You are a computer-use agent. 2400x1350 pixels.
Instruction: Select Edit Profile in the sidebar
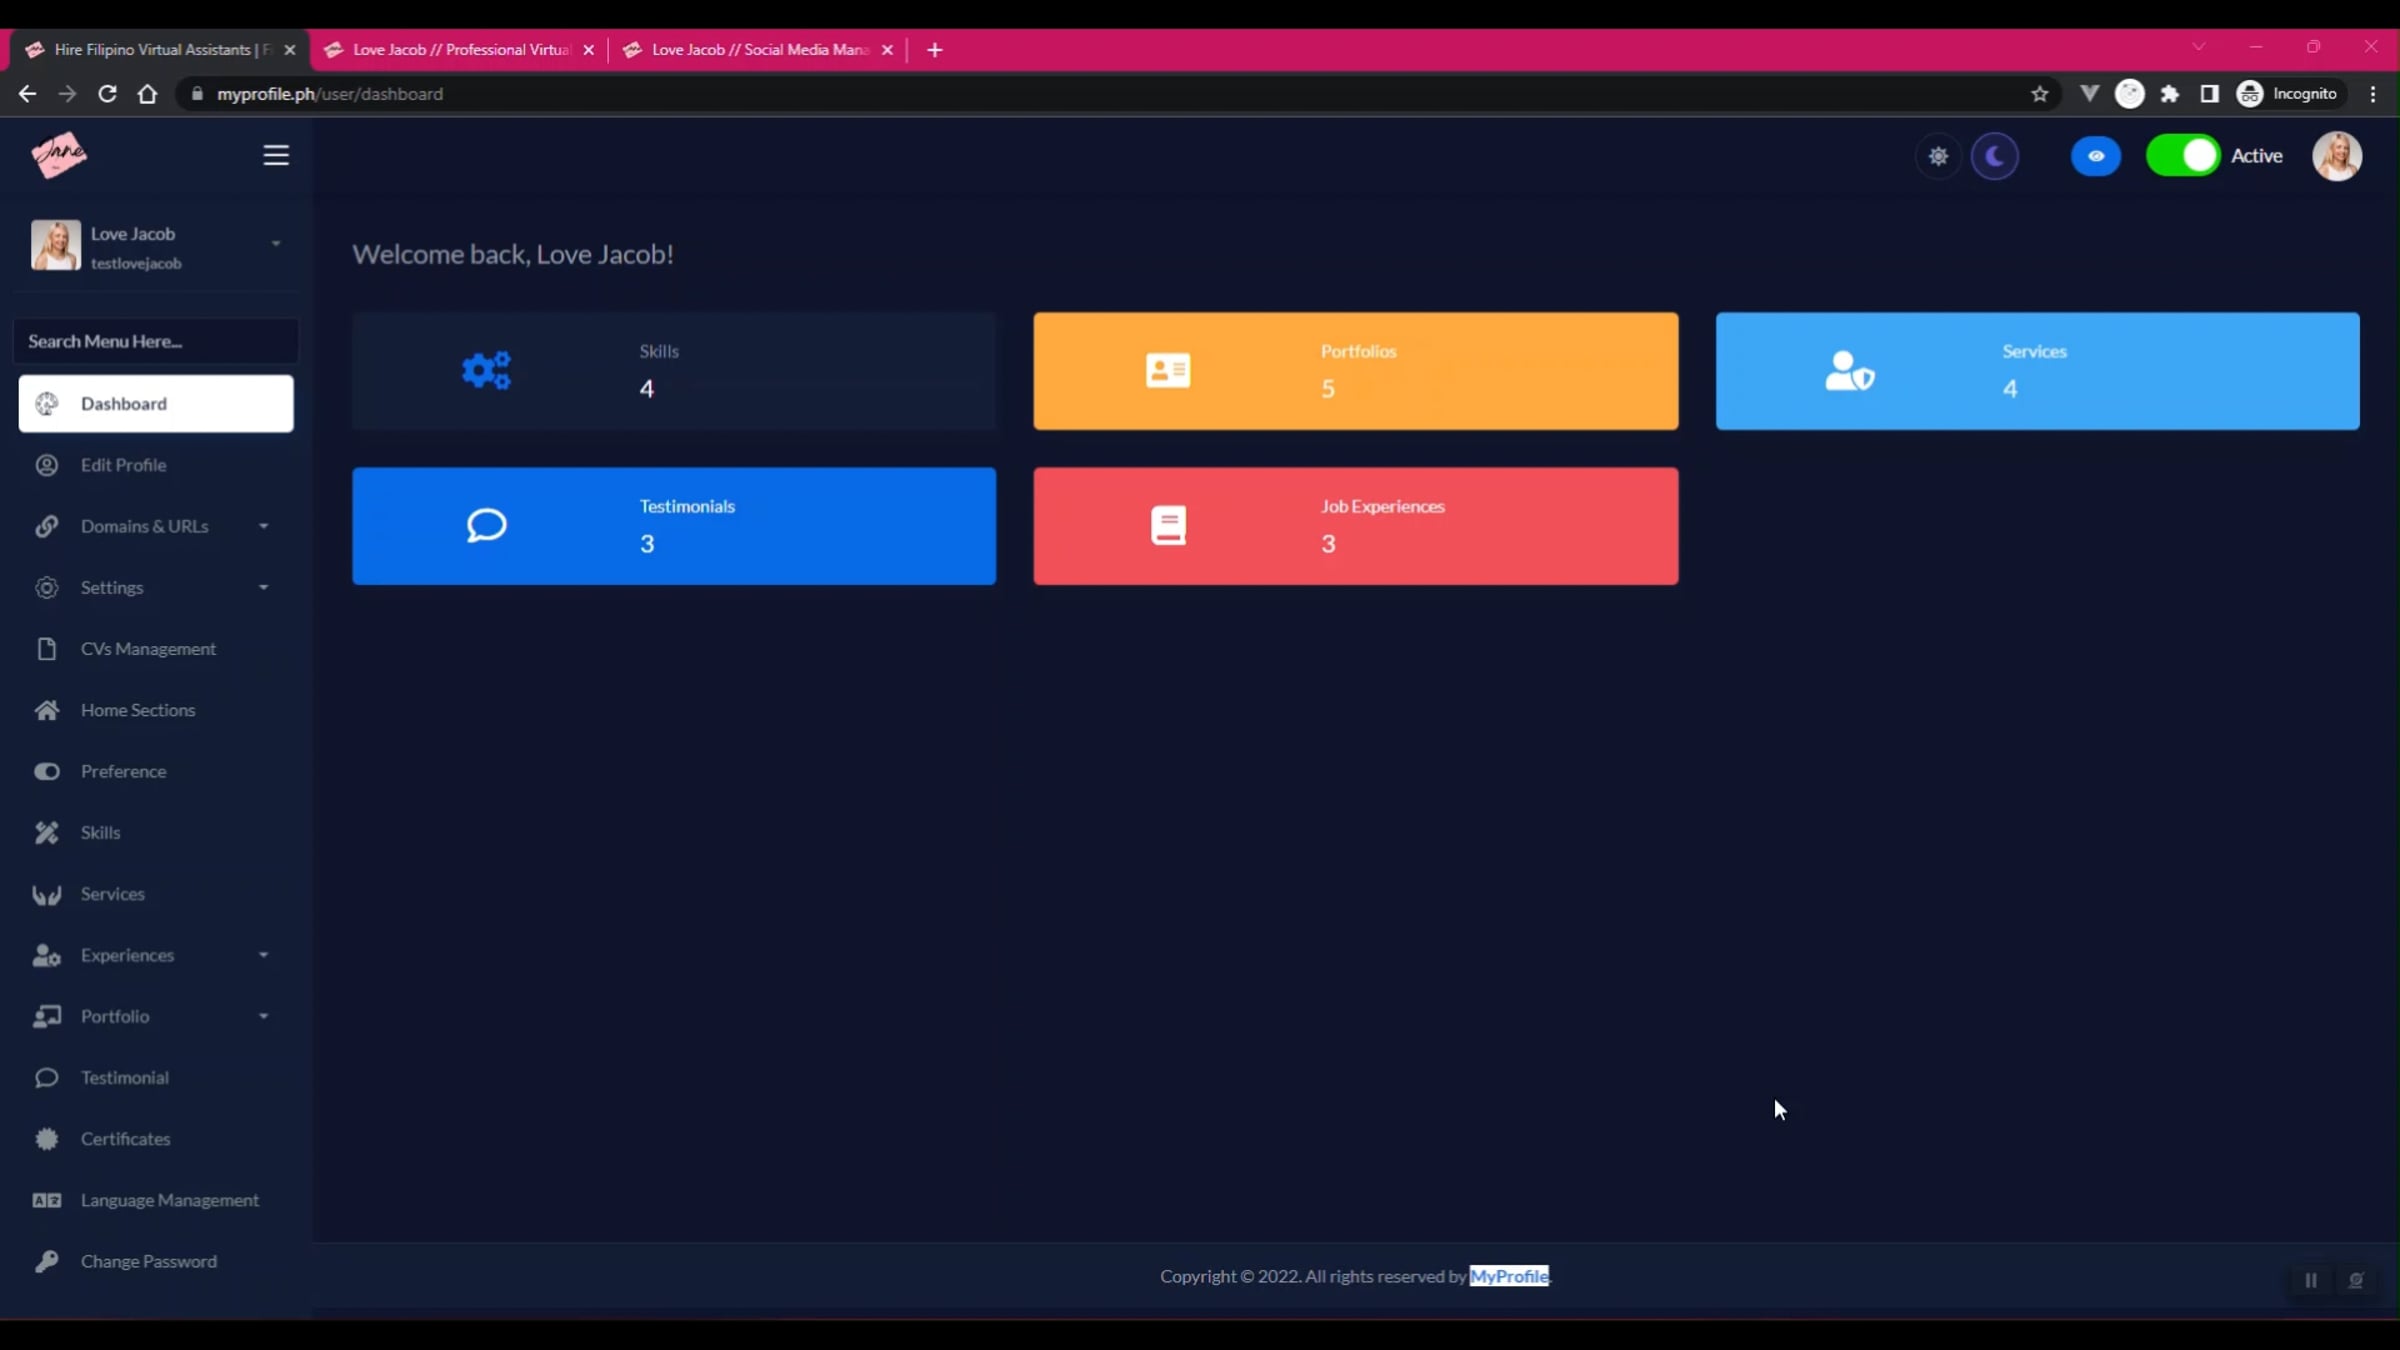[124, 465]
